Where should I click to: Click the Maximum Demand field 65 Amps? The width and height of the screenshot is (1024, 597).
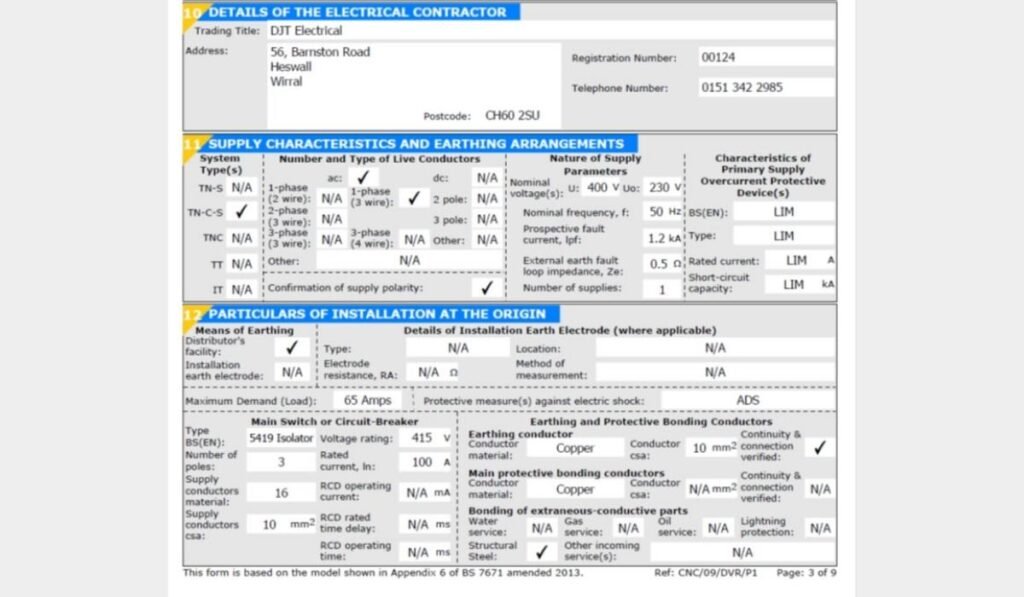tap(368, 400)
